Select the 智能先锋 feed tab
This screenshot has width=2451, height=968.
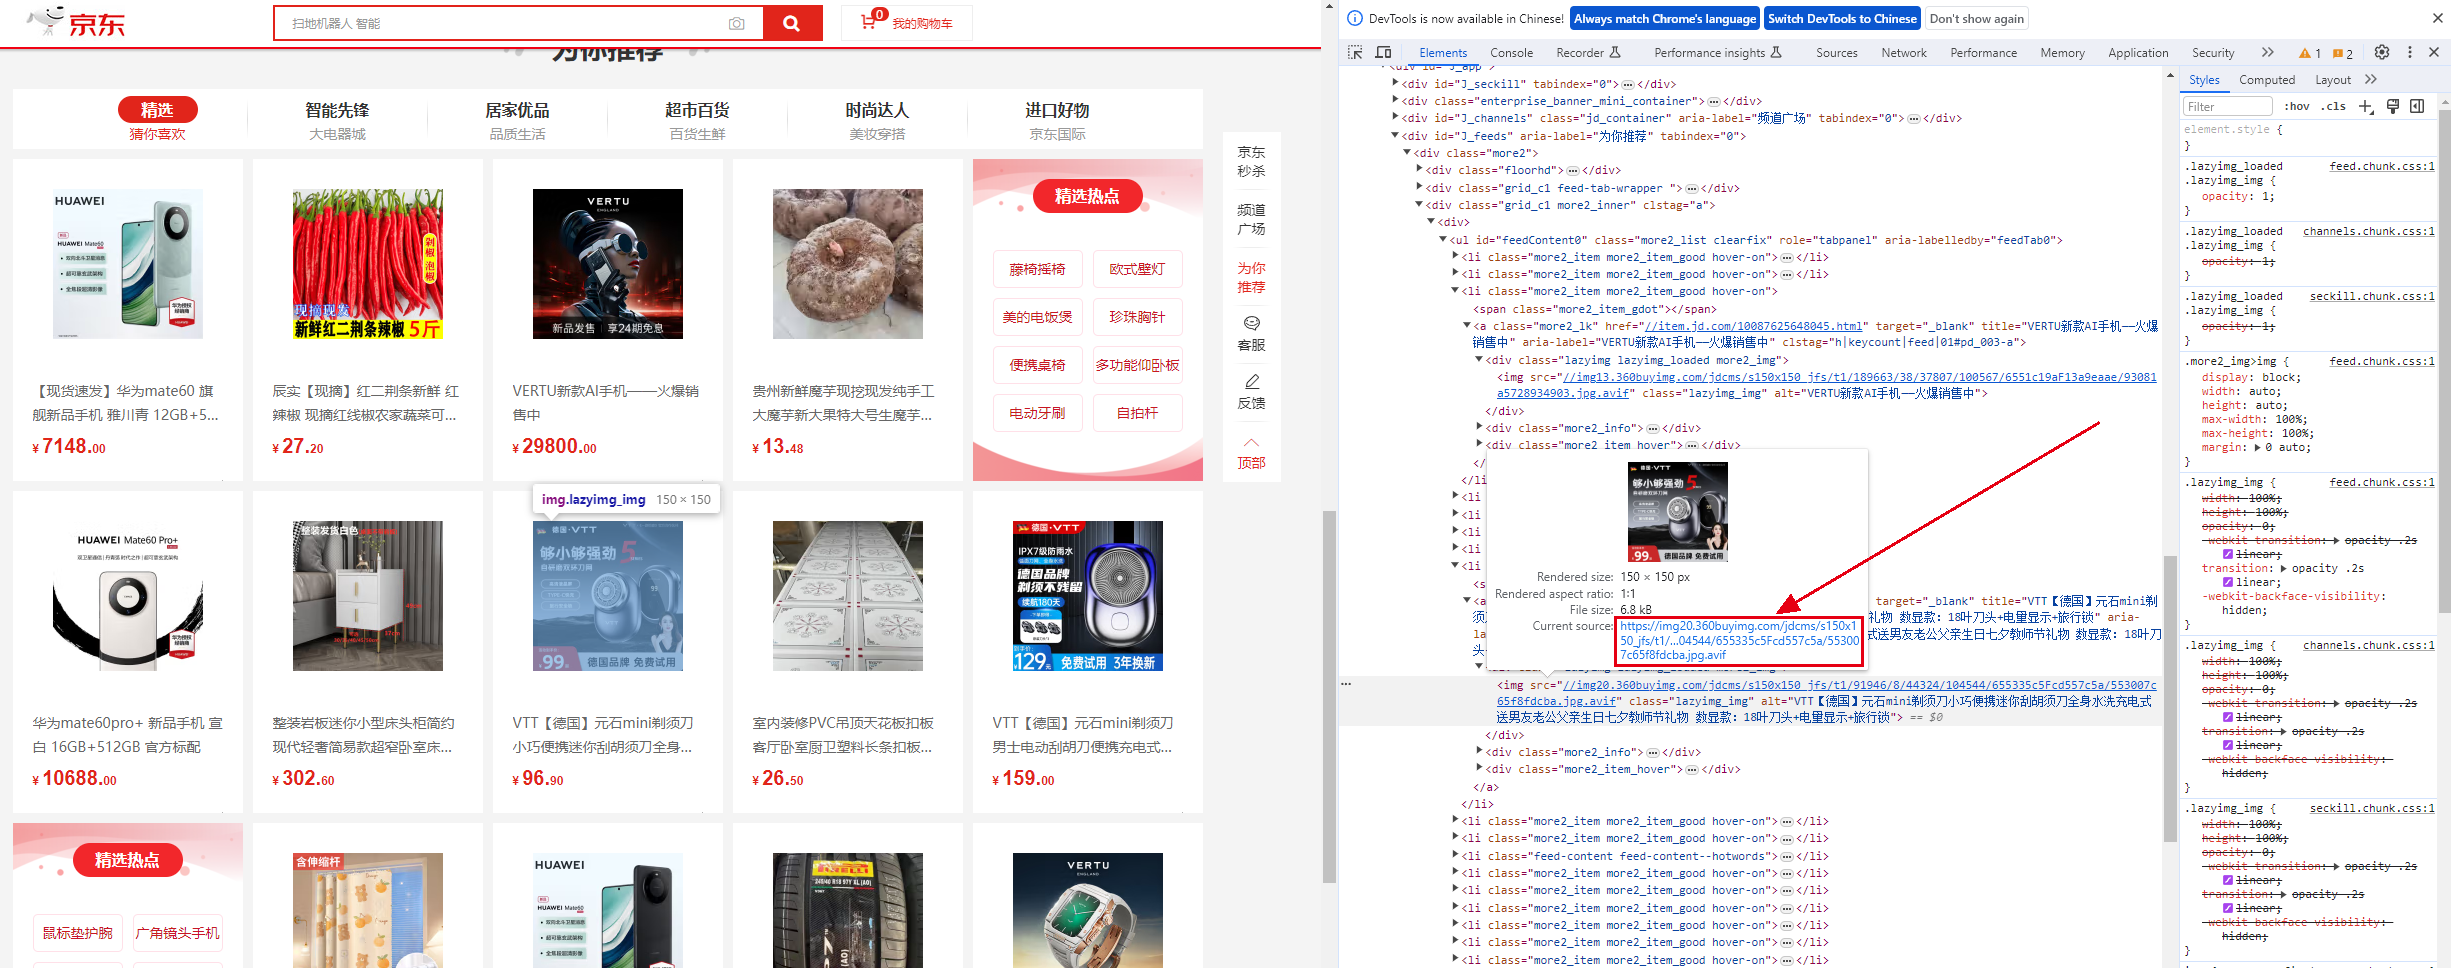tap(337, 120)
